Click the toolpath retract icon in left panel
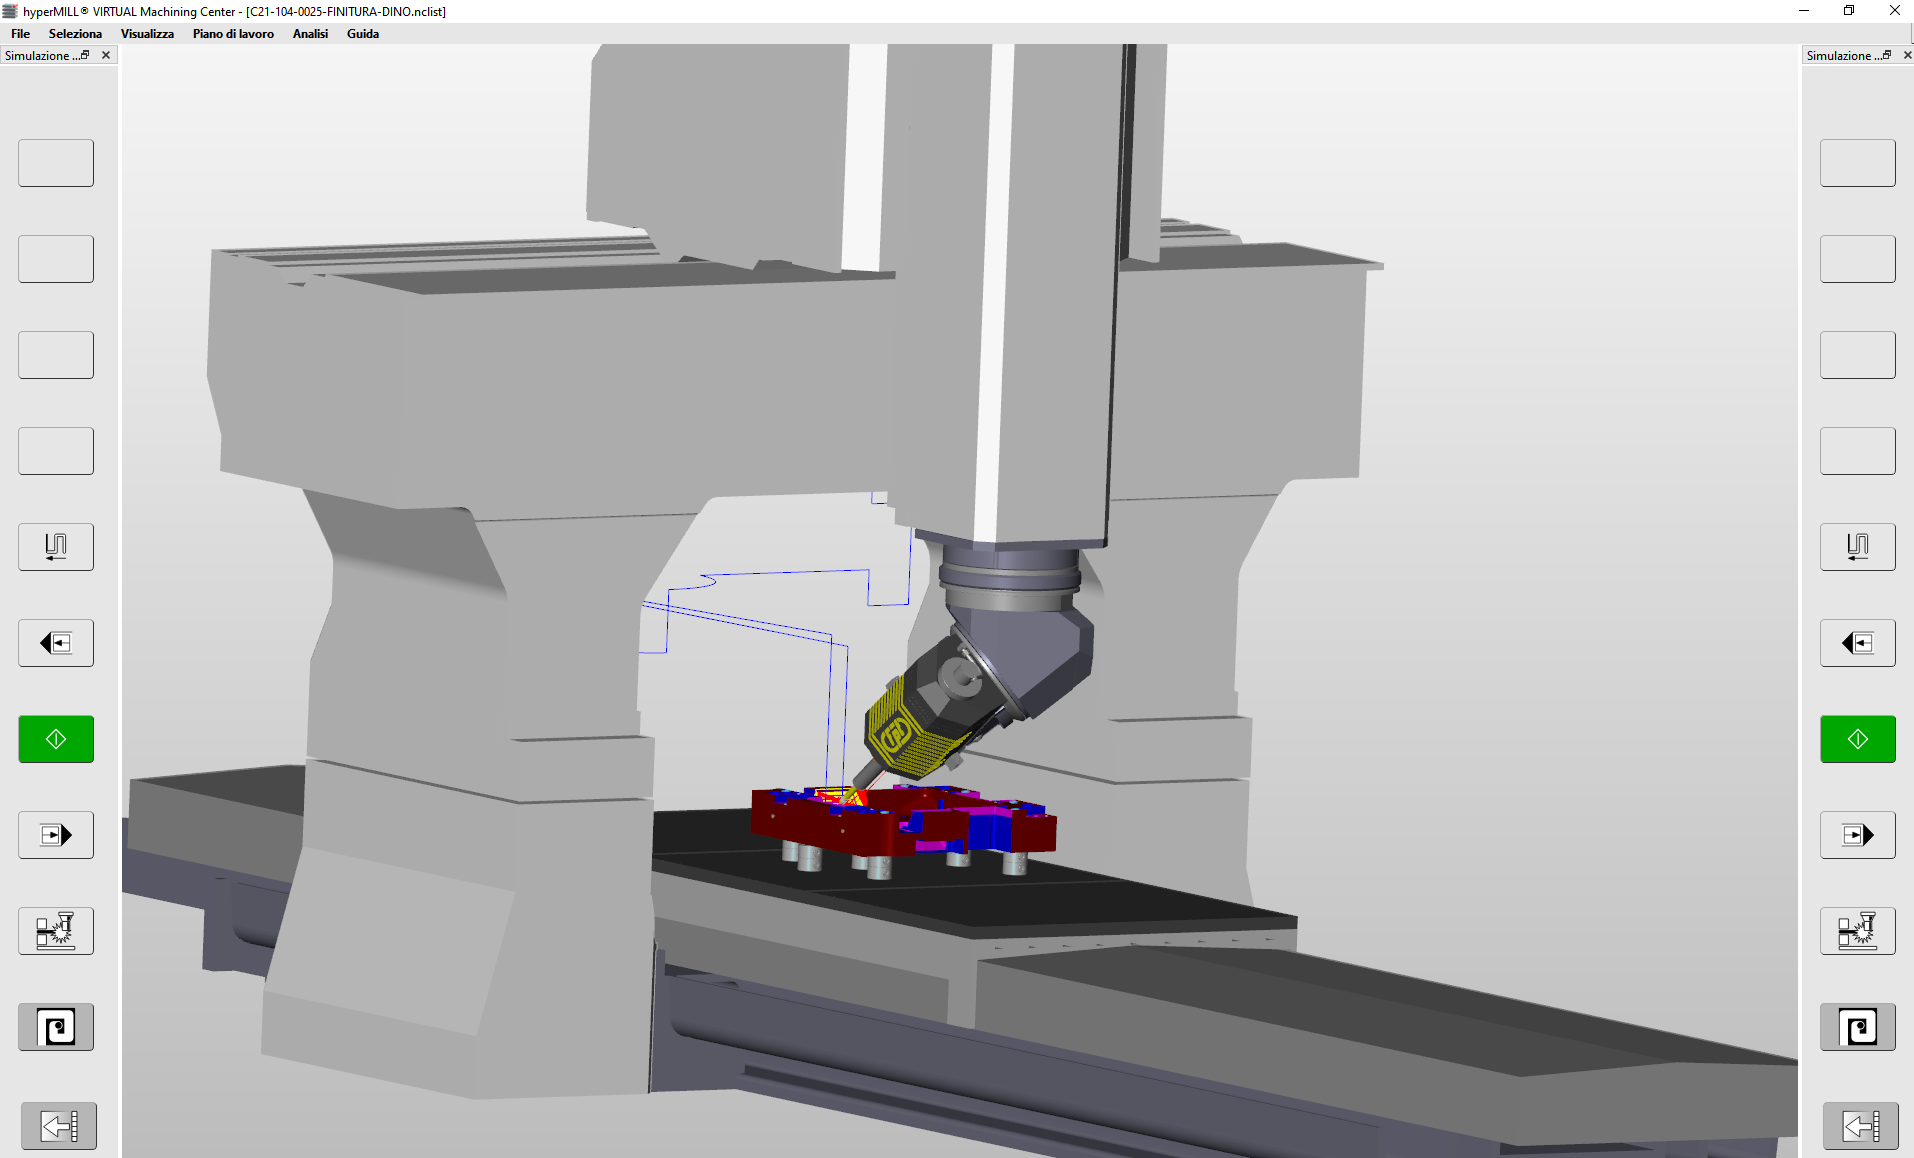 pos(56,547)
